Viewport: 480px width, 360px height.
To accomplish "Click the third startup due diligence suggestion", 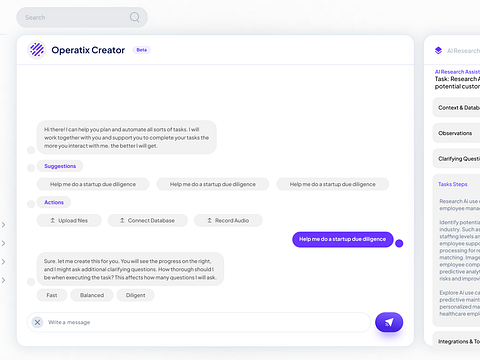I will [x=332, y=184].
